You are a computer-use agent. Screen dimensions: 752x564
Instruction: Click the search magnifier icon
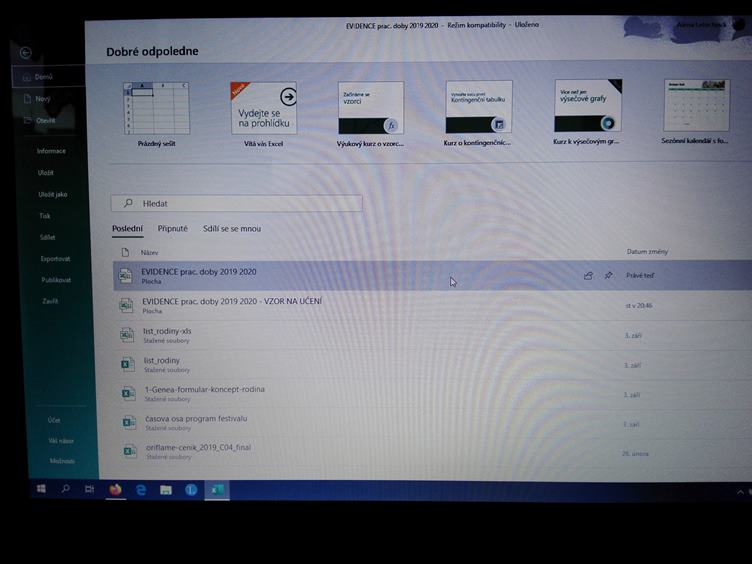[128, 203]
